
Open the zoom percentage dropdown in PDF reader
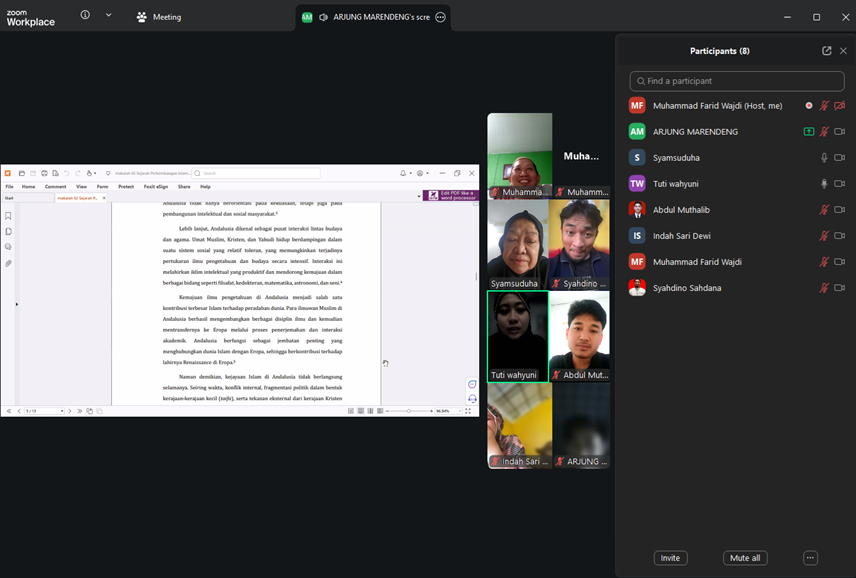[460, 411]
